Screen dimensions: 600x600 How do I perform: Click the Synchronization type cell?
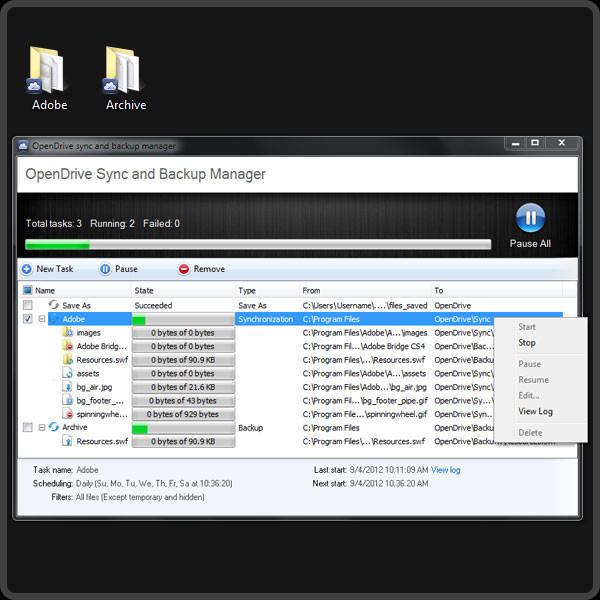[266, 319]
